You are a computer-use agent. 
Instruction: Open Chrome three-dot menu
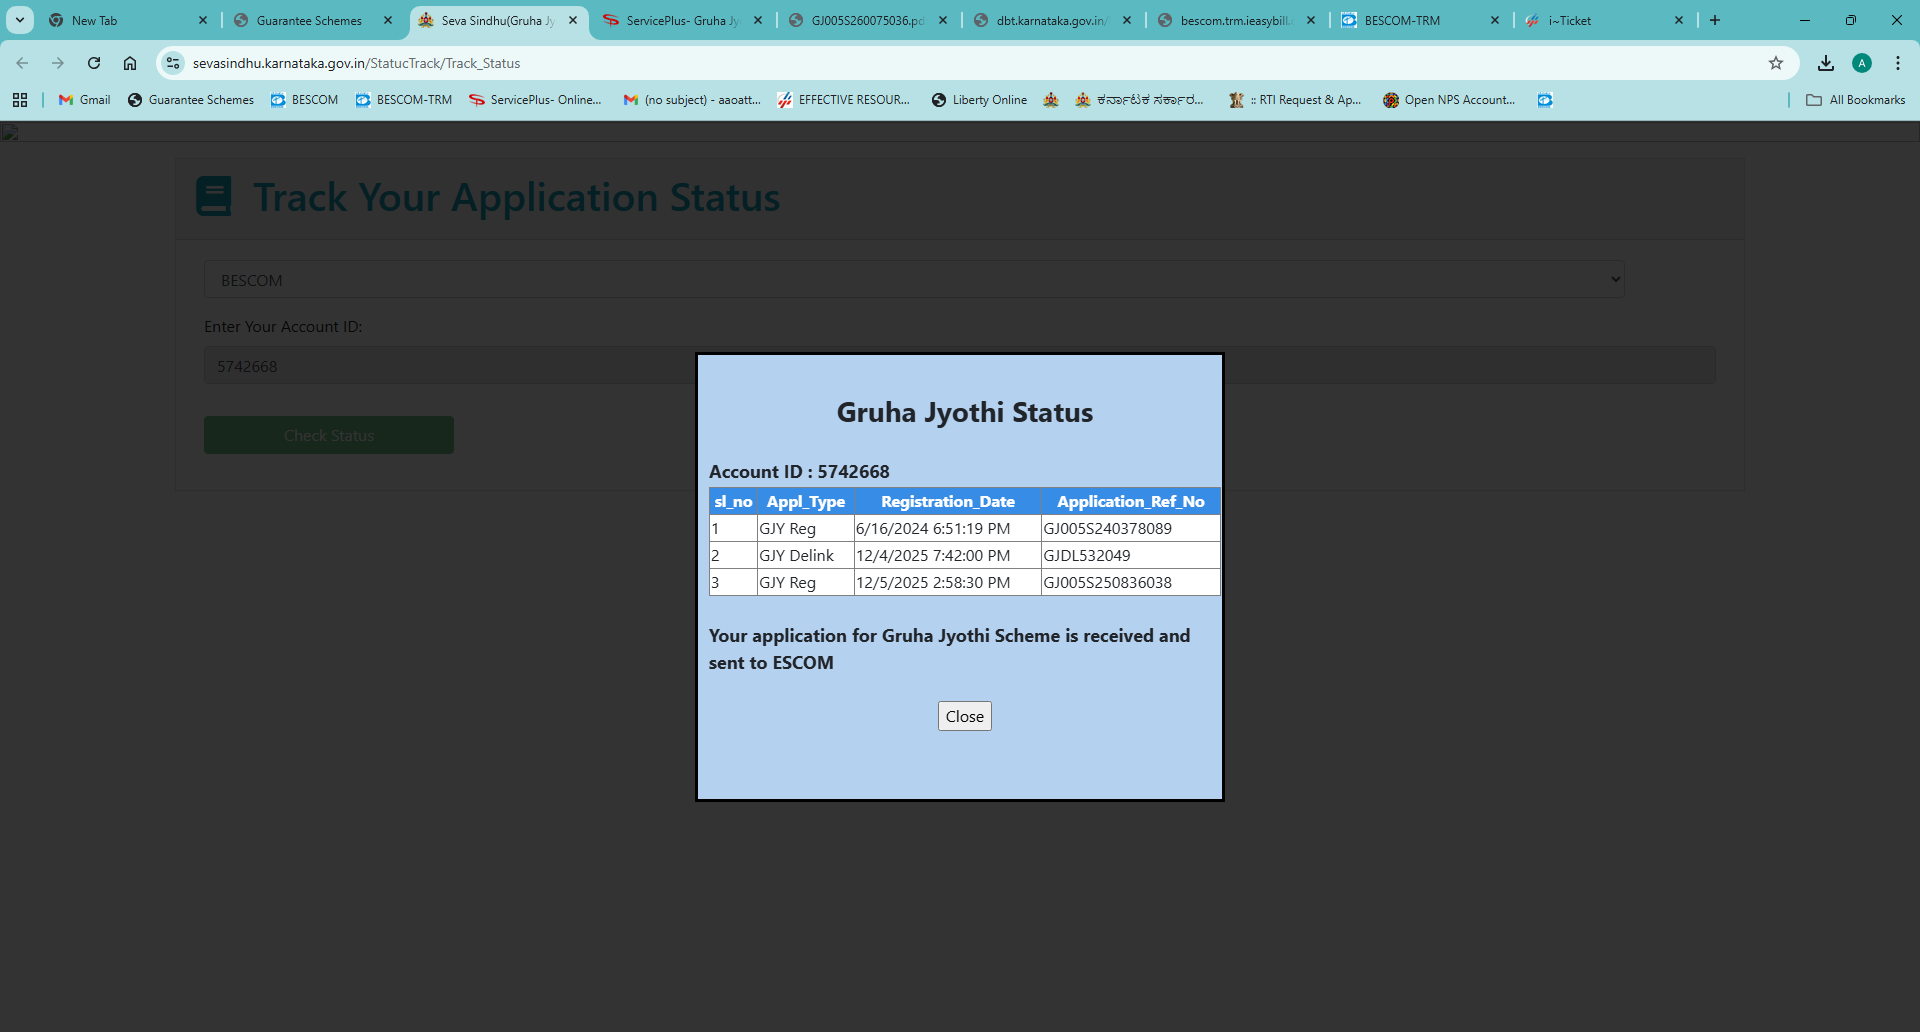pyautogui.click(x=1897, y=63)
